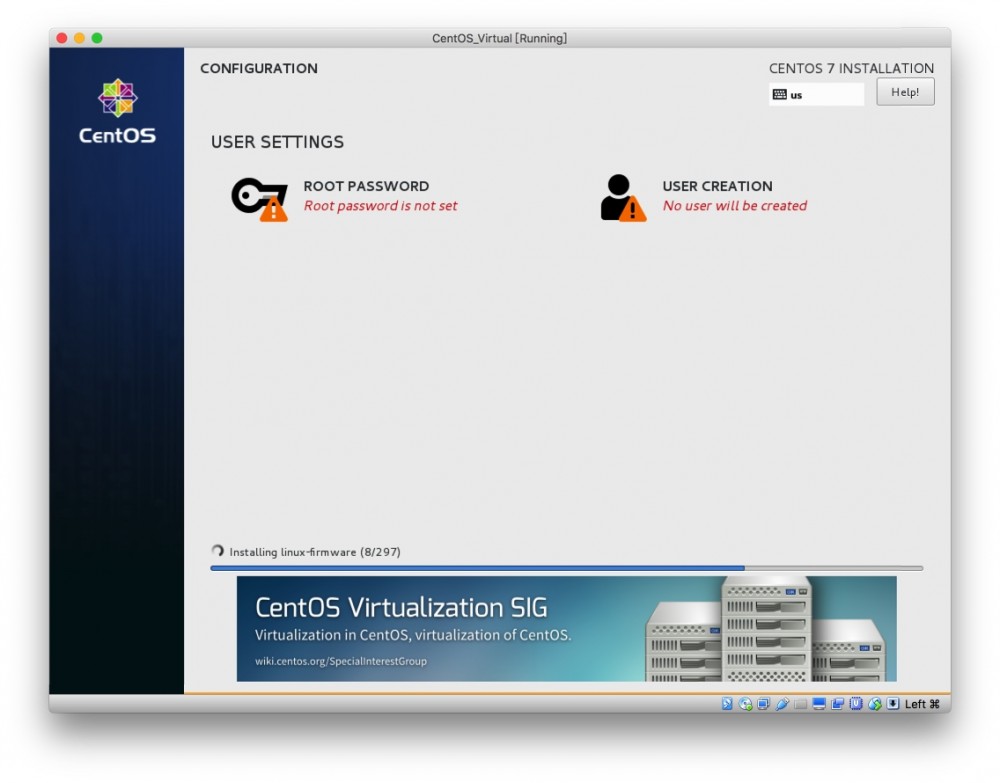
Task: Click the mouse integration status icon
Action: pos(874,703)
